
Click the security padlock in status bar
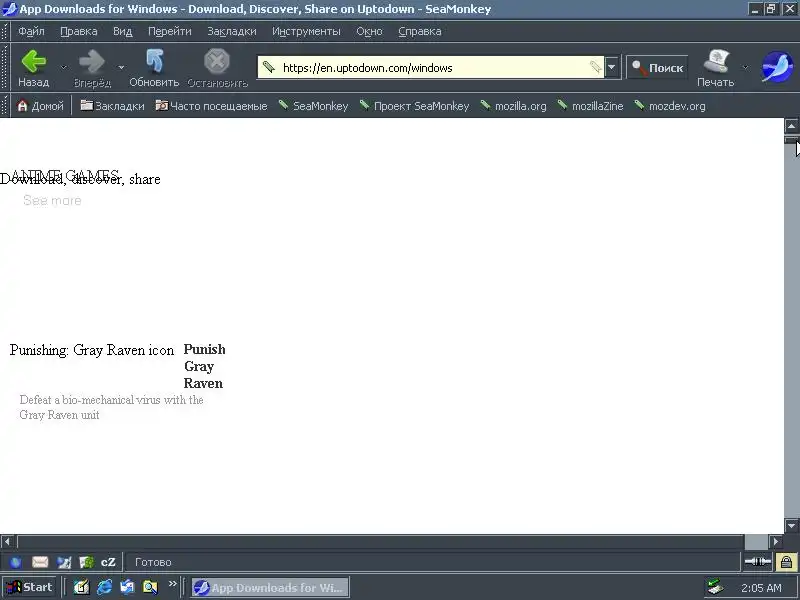[x=786, y=562]
